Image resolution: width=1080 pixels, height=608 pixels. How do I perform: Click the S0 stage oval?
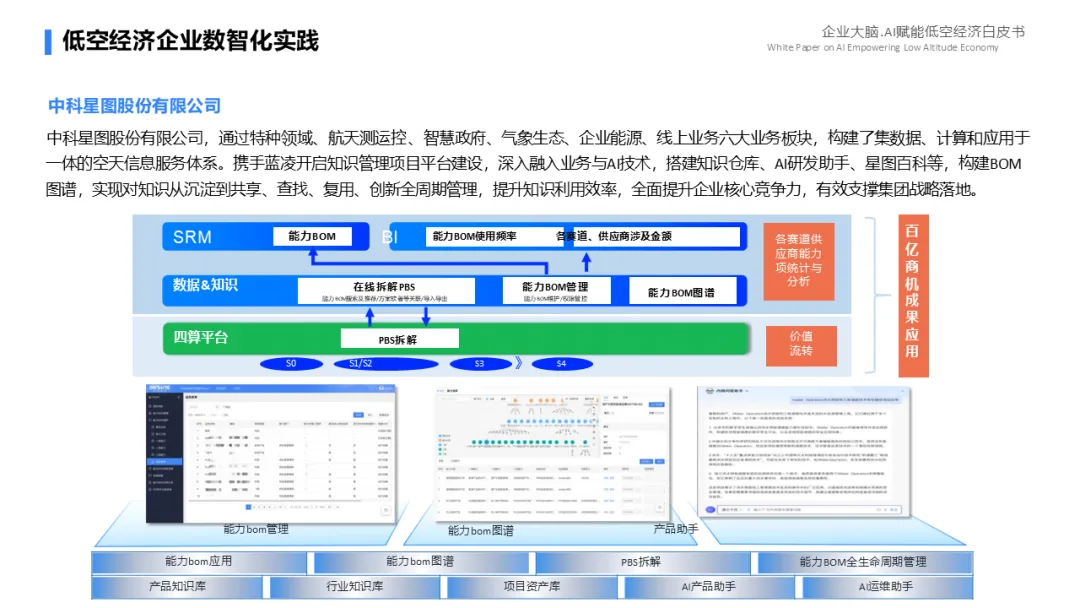[291, 364]
